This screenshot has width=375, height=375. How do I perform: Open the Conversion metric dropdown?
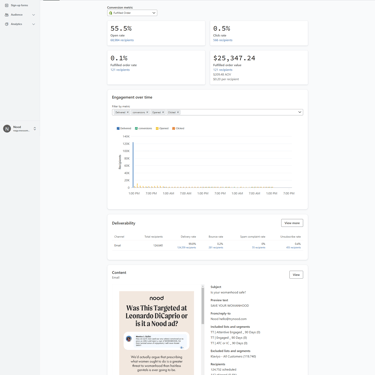click(x=132, y=13)
